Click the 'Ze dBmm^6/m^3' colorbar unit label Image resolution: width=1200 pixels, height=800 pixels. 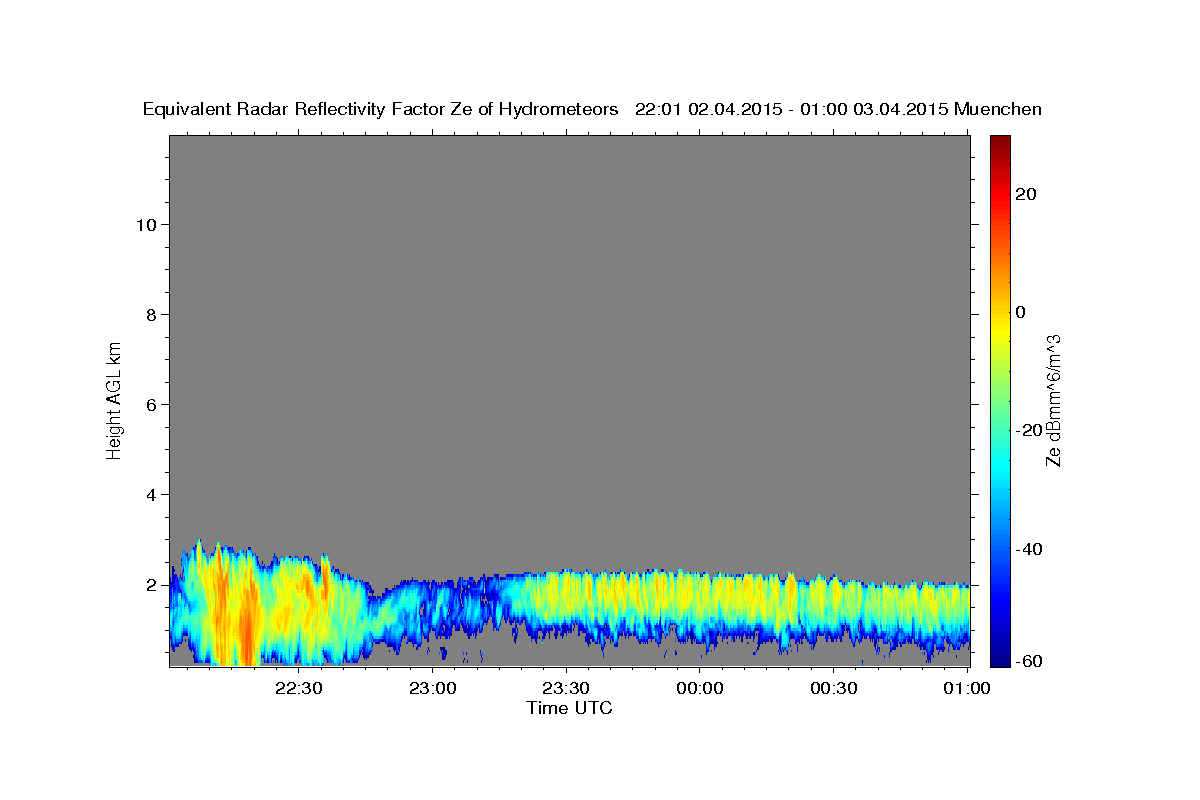[1053, 400]
